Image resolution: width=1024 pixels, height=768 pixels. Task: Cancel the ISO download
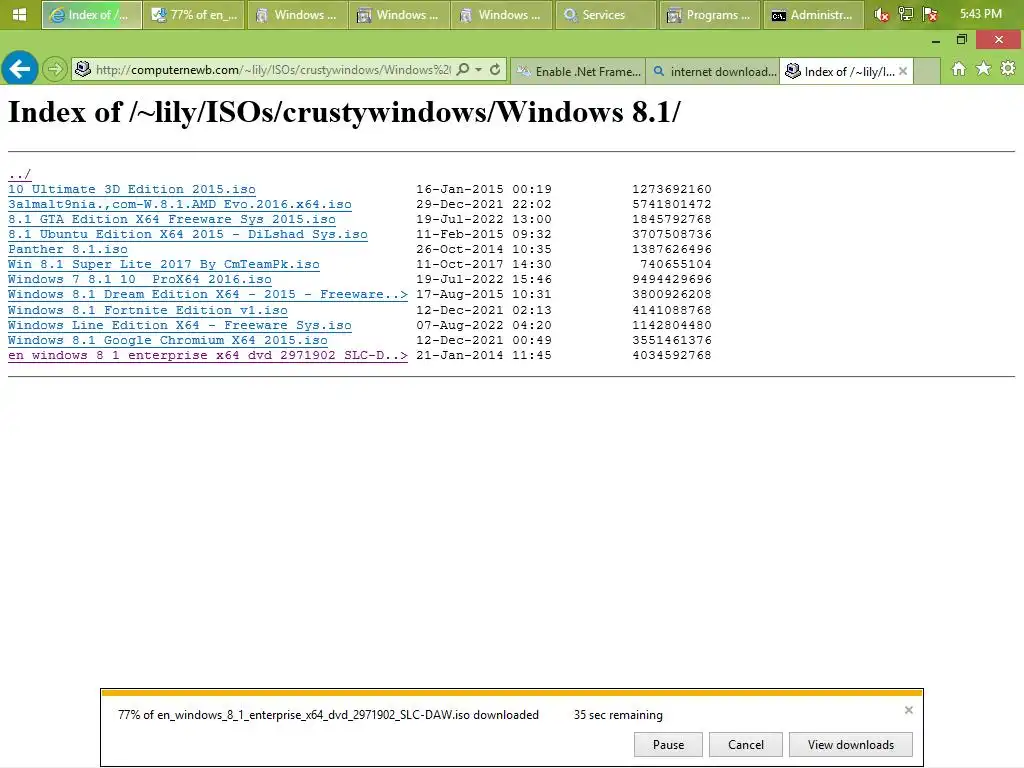[746, 744]
